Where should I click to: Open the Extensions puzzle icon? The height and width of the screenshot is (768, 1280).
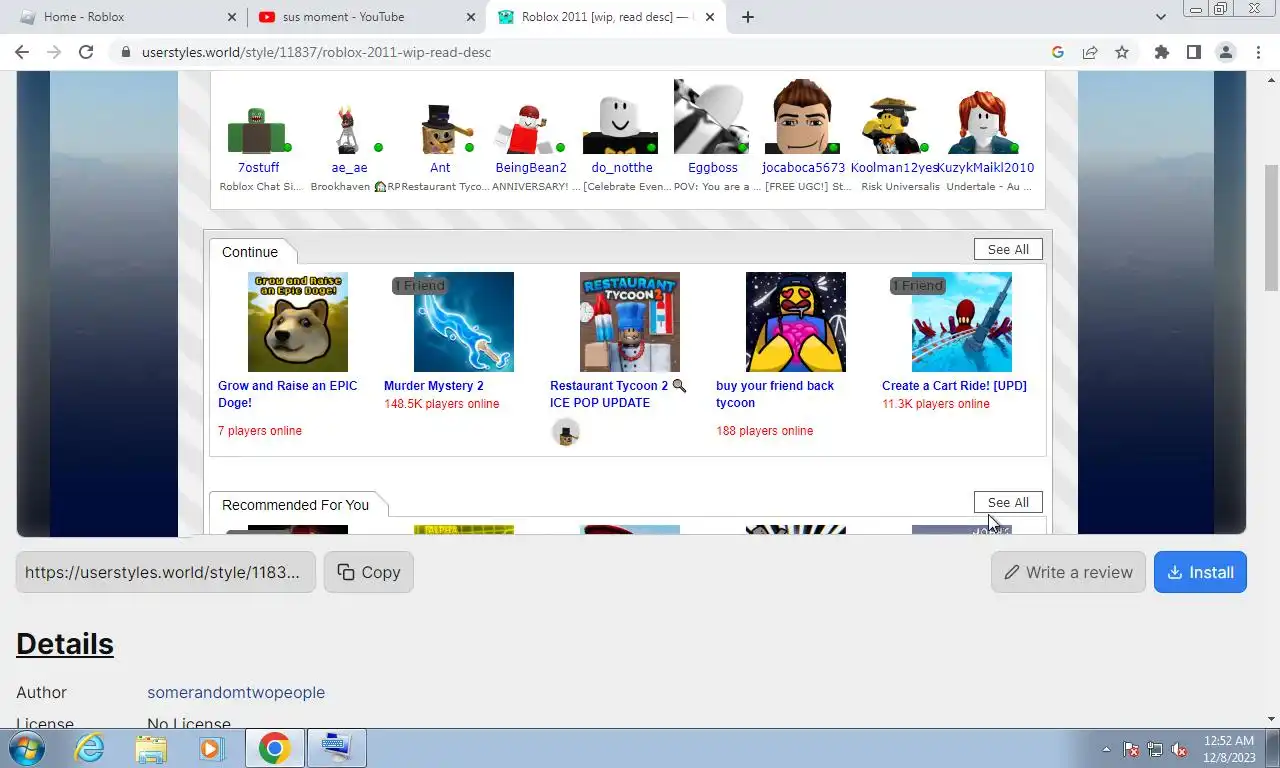pyautogui.click(x=1162, y=52)
